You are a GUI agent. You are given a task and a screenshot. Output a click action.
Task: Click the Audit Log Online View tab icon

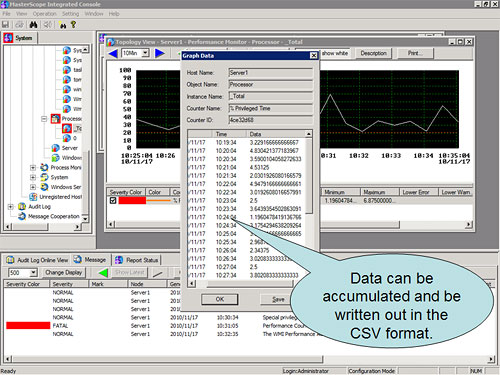(10, 260)
